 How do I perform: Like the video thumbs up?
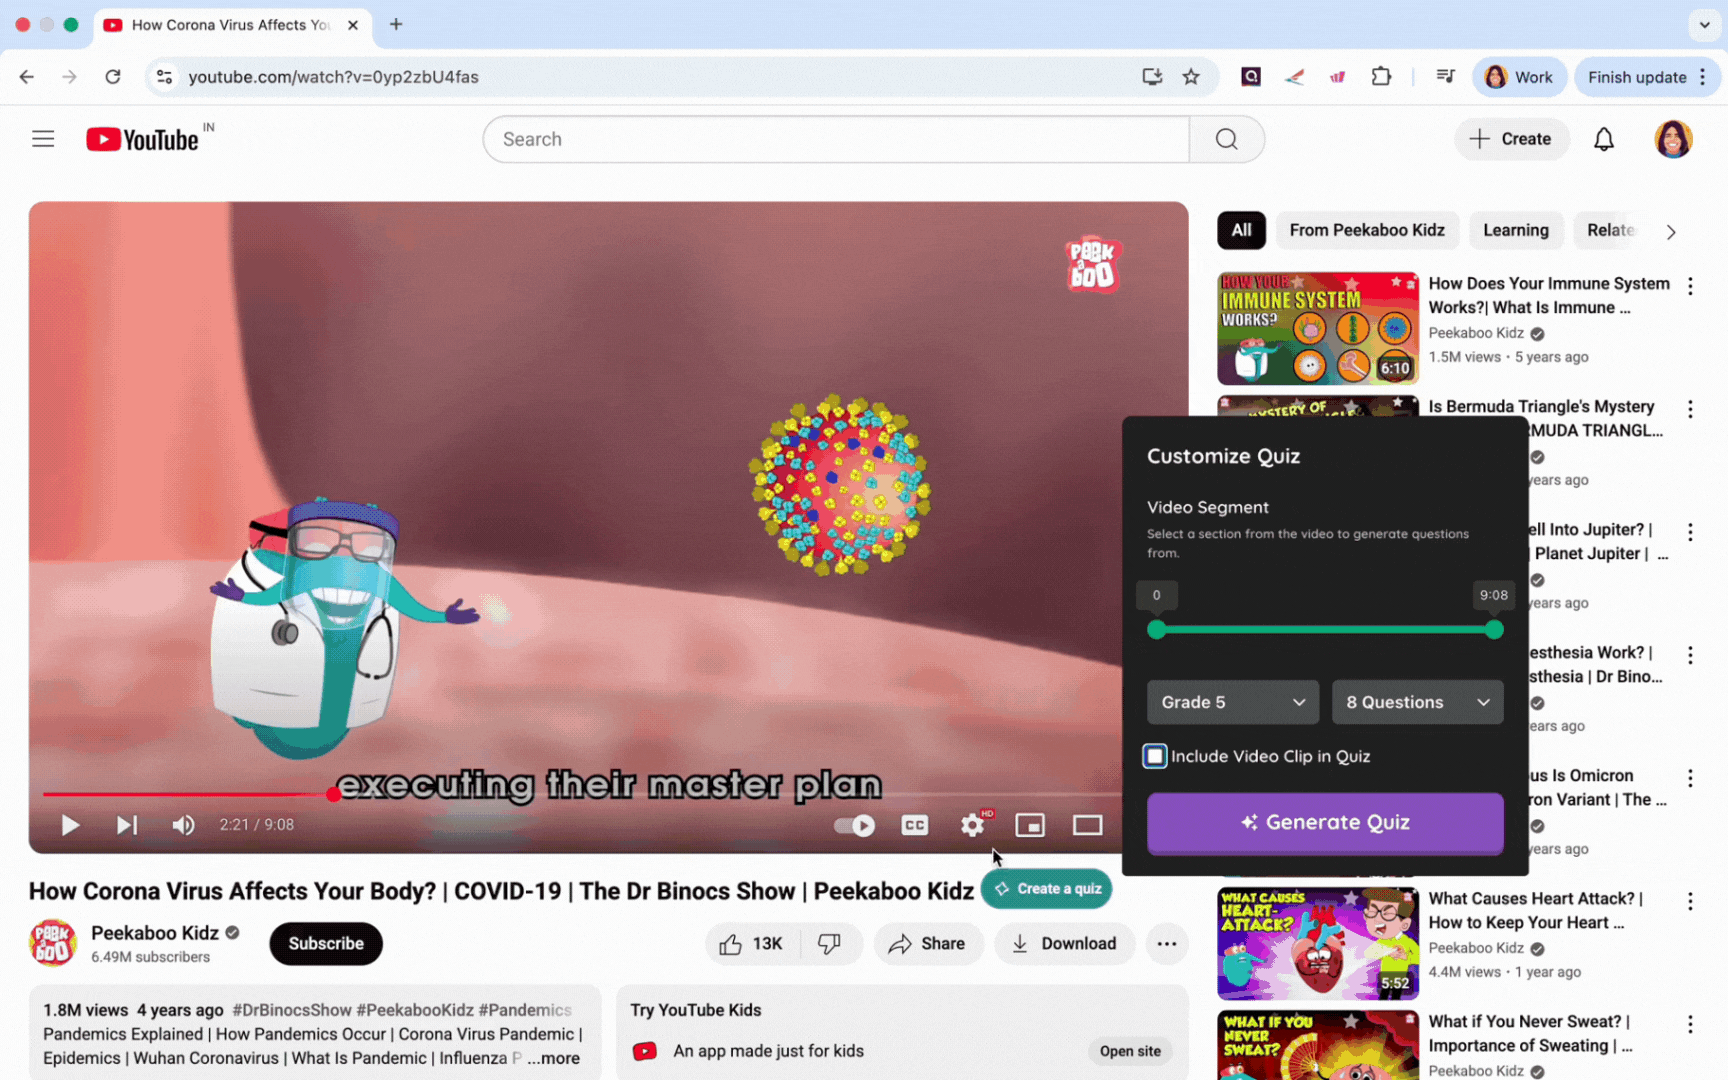tap(750, 943)
